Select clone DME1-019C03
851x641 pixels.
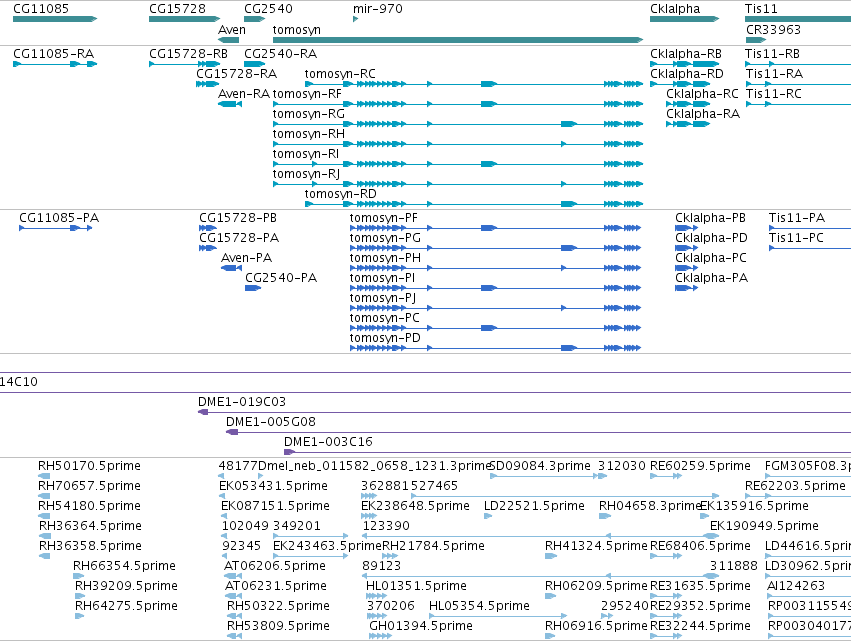click(242, 402)
